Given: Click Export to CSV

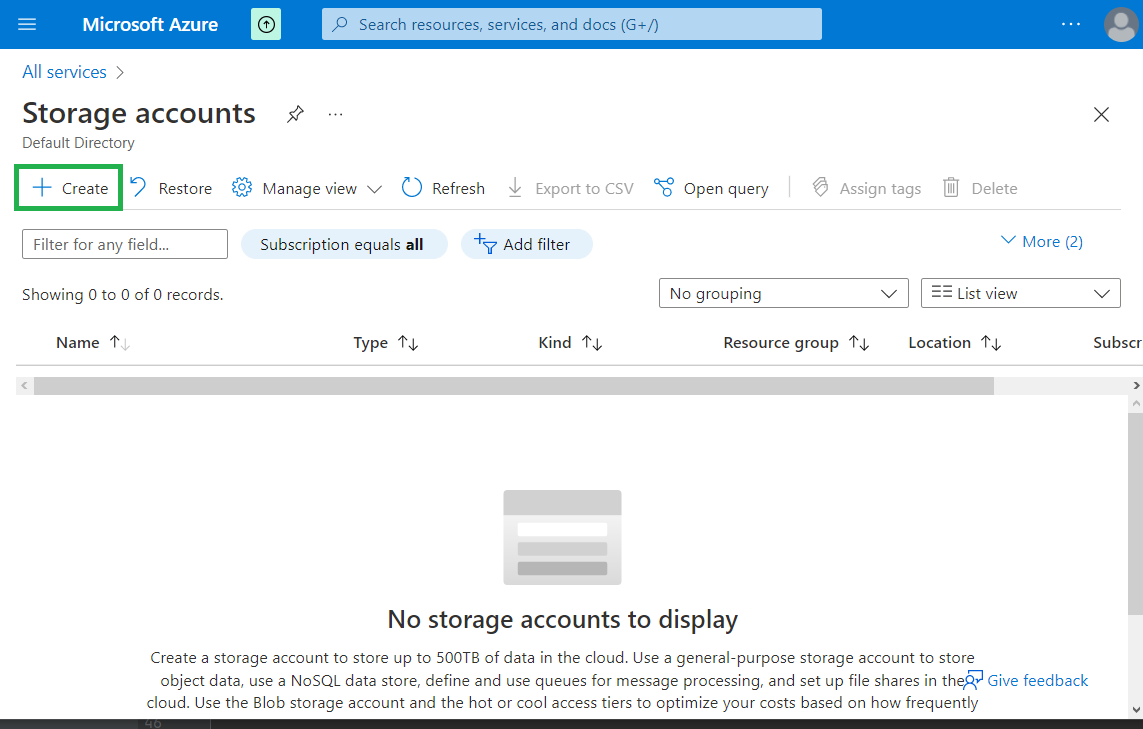Looking at the screenshot, I should coord(571,188).
